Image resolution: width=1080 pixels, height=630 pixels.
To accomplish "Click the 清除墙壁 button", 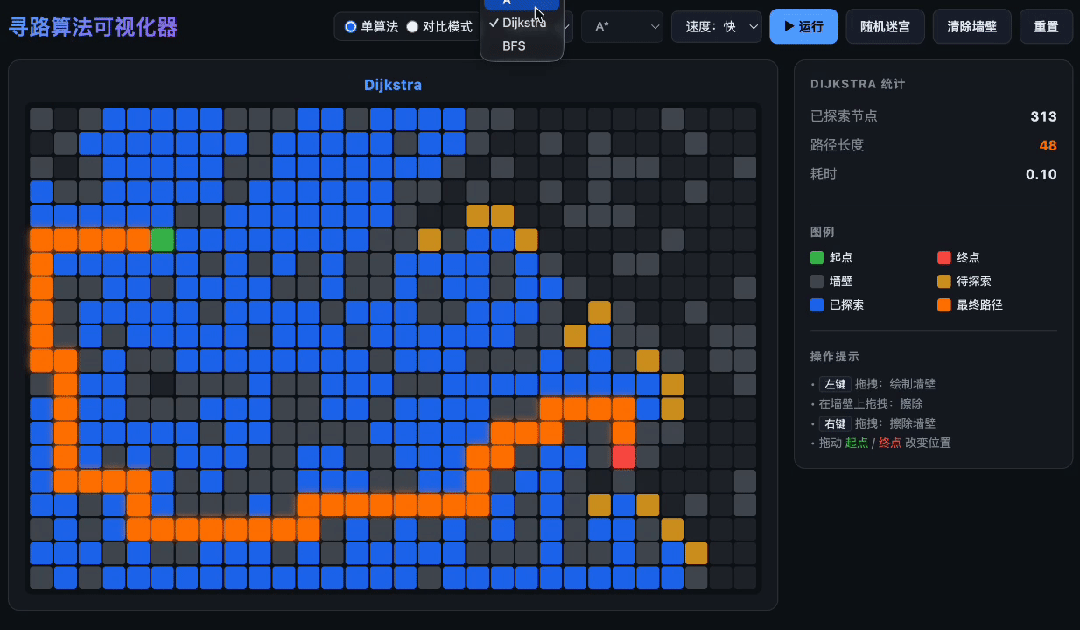I will pyautogui.click(x=972, y=27).
